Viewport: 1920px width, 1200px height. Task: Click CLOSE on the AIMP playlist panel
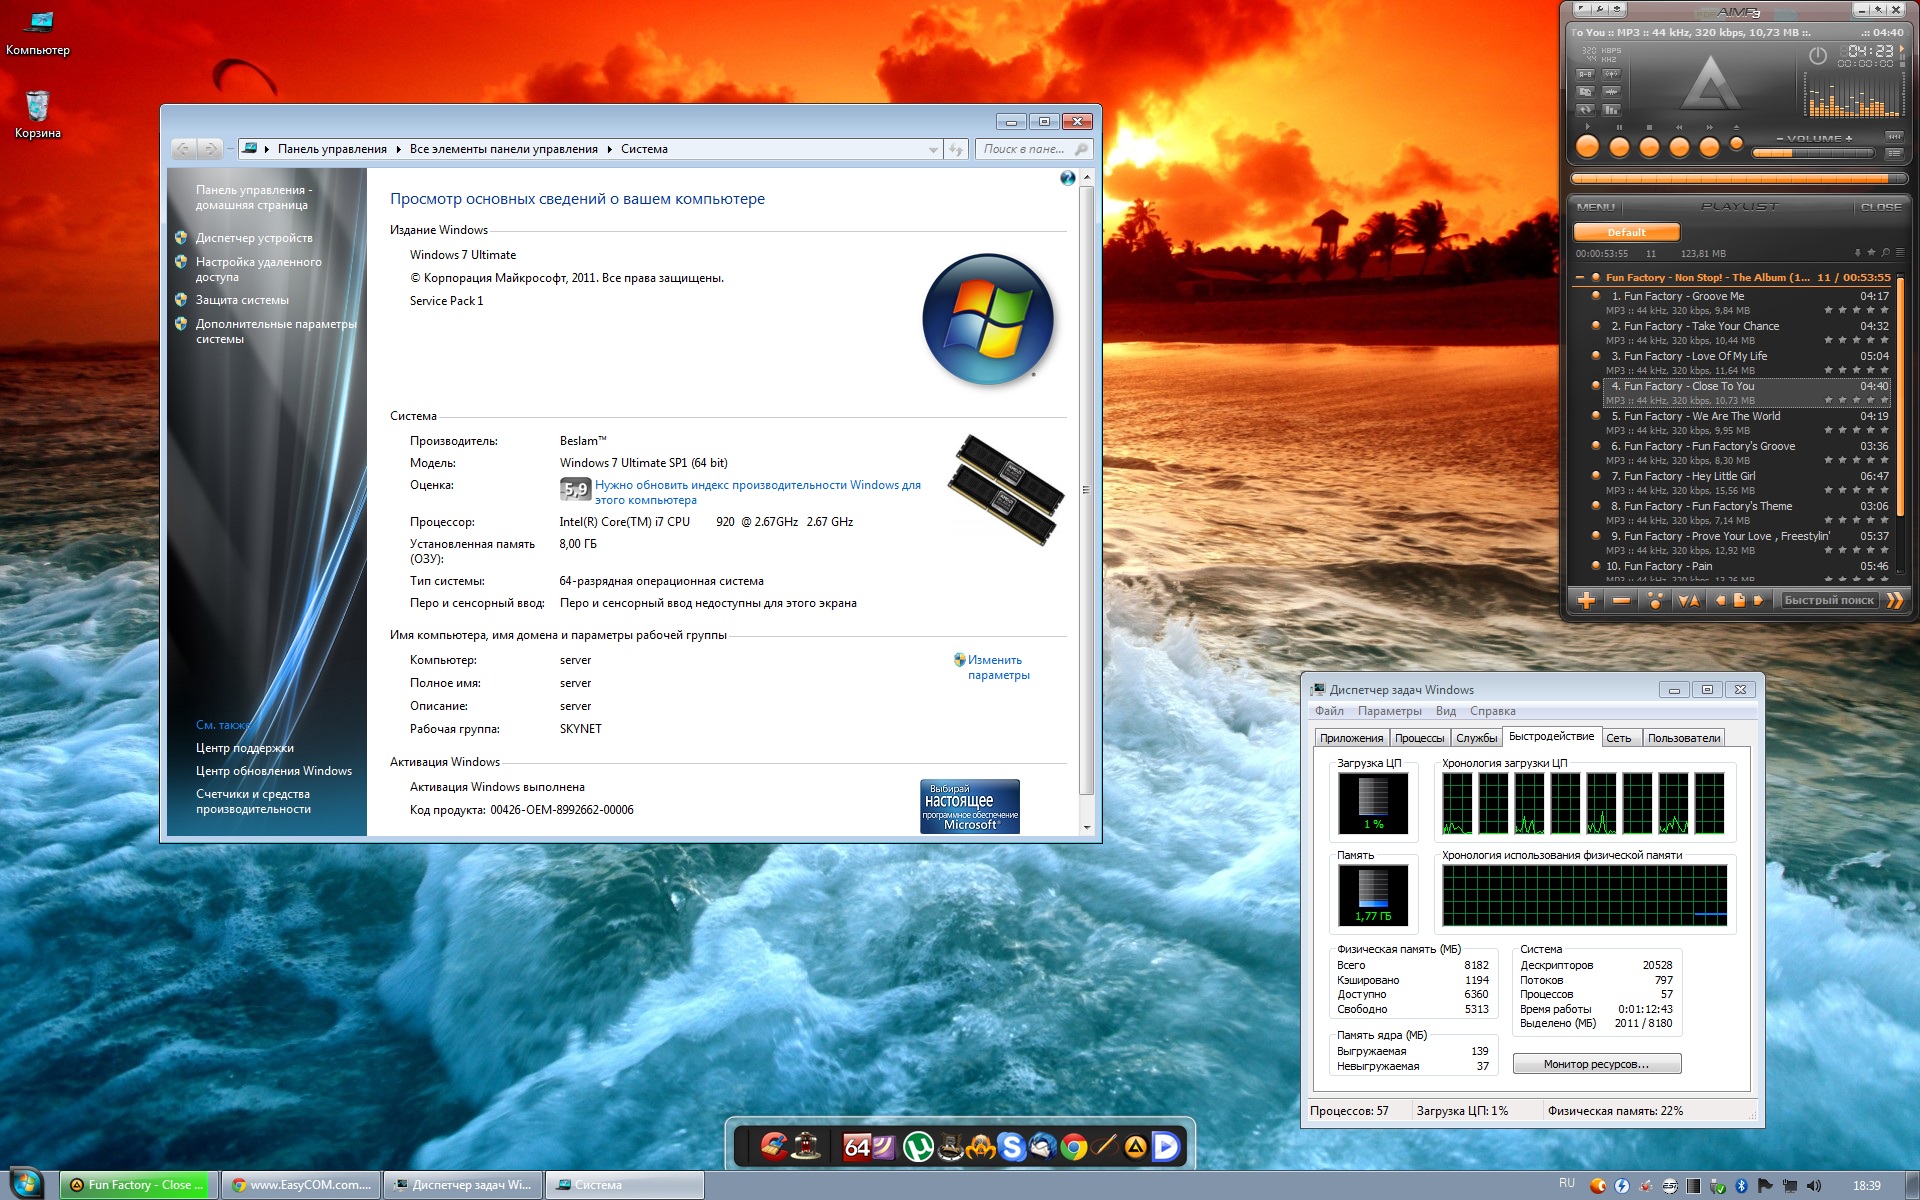[x=1881, y=207]
